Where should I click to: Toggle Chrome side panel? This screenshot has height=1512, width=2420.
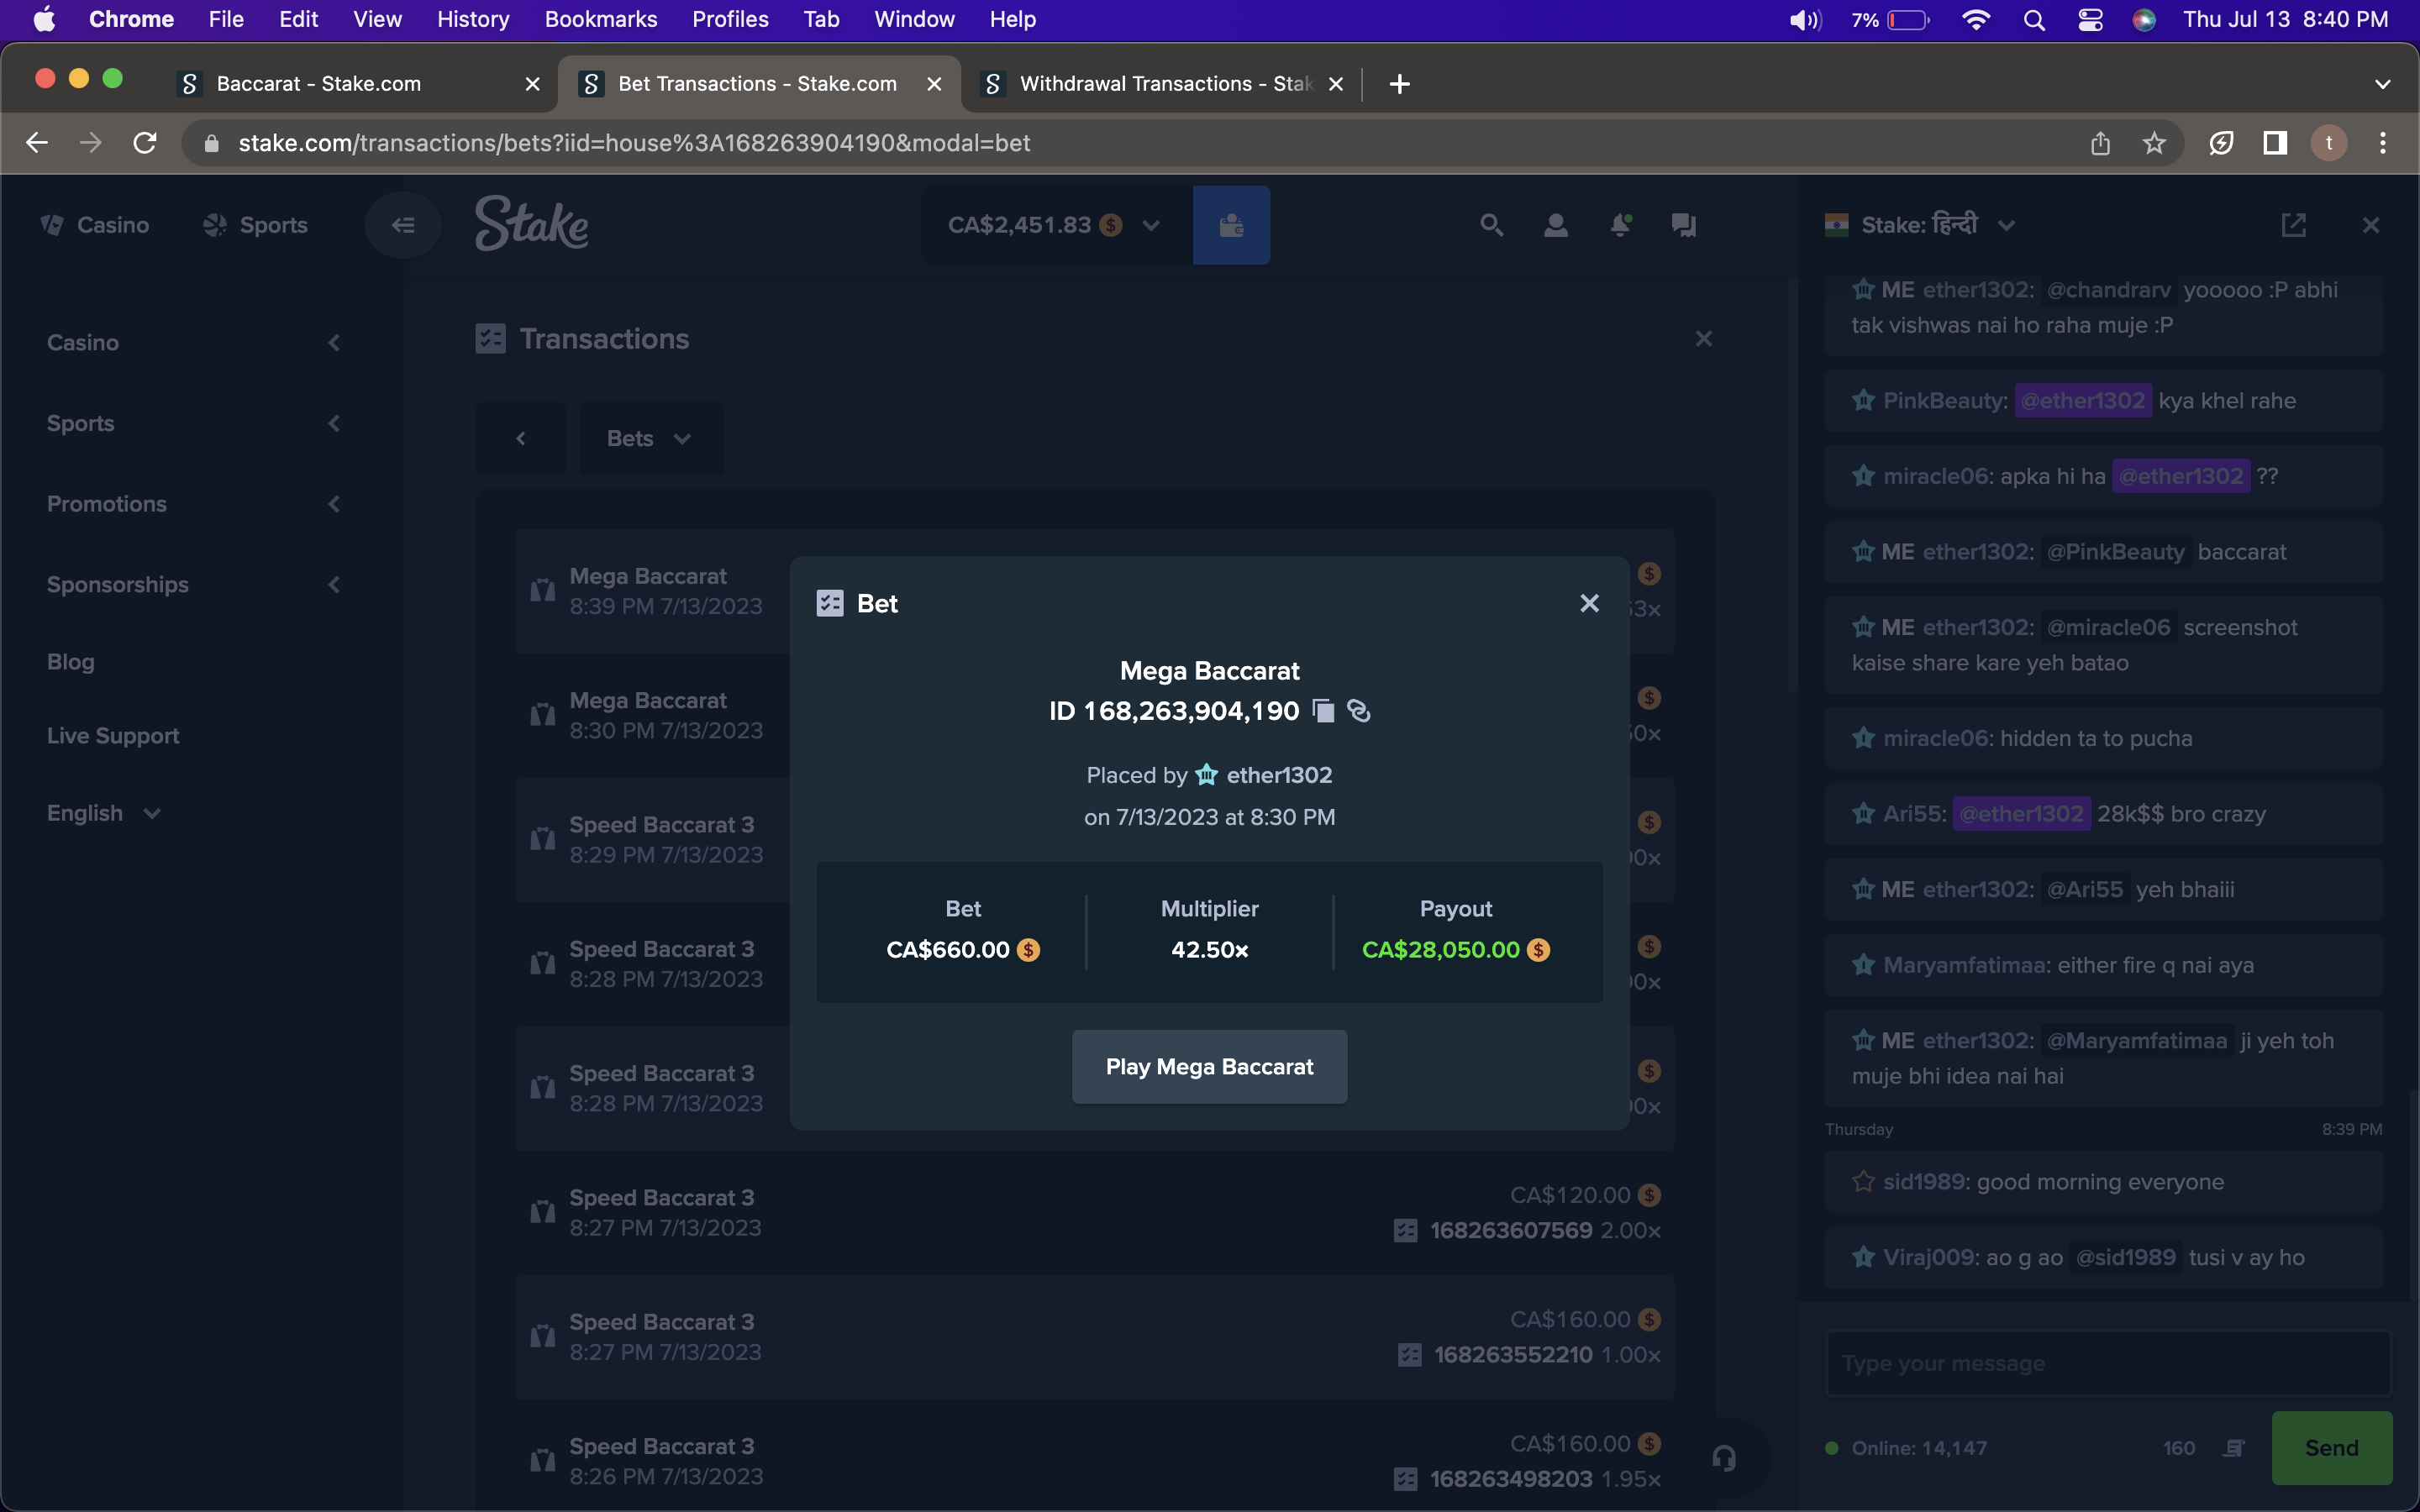click(x=2275, y=143)
